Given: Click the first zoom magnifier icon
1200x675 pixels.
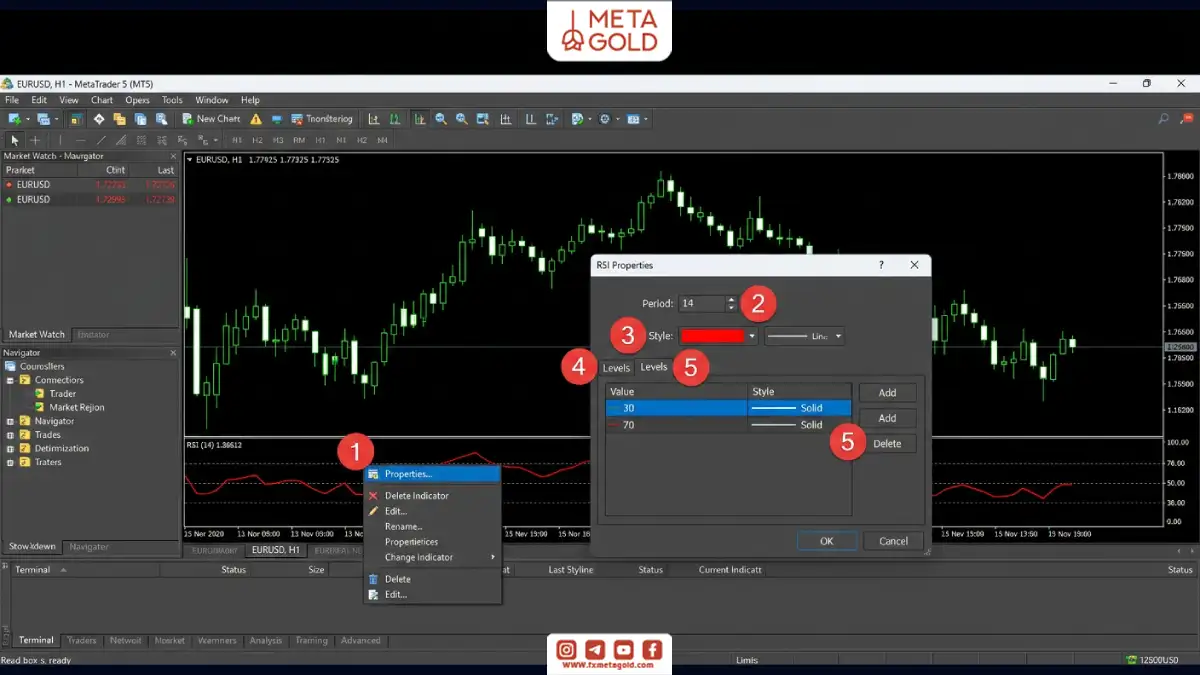Looking at the screenshot, I should click(441, 119).
